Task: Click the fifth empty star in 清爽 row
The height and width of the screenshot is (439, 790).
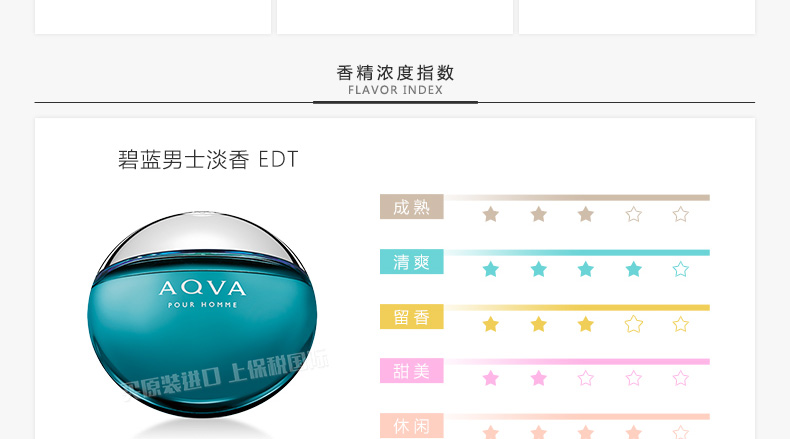Action: tap(681, 270)
